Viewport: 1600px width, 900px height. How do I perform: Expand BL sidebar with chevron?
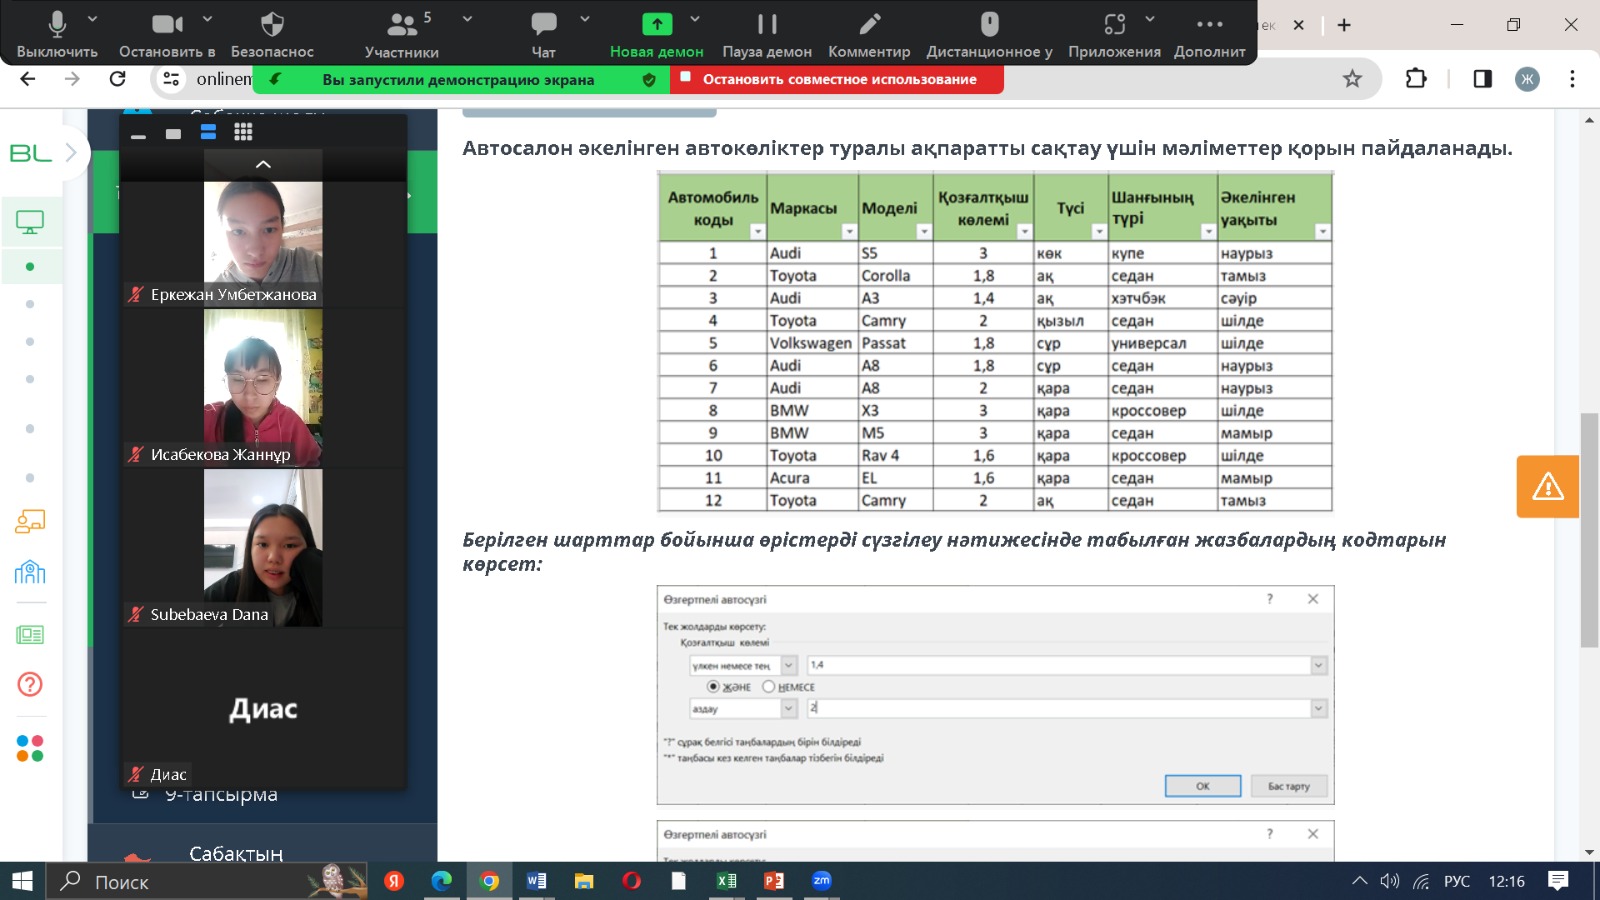[71, 153]
